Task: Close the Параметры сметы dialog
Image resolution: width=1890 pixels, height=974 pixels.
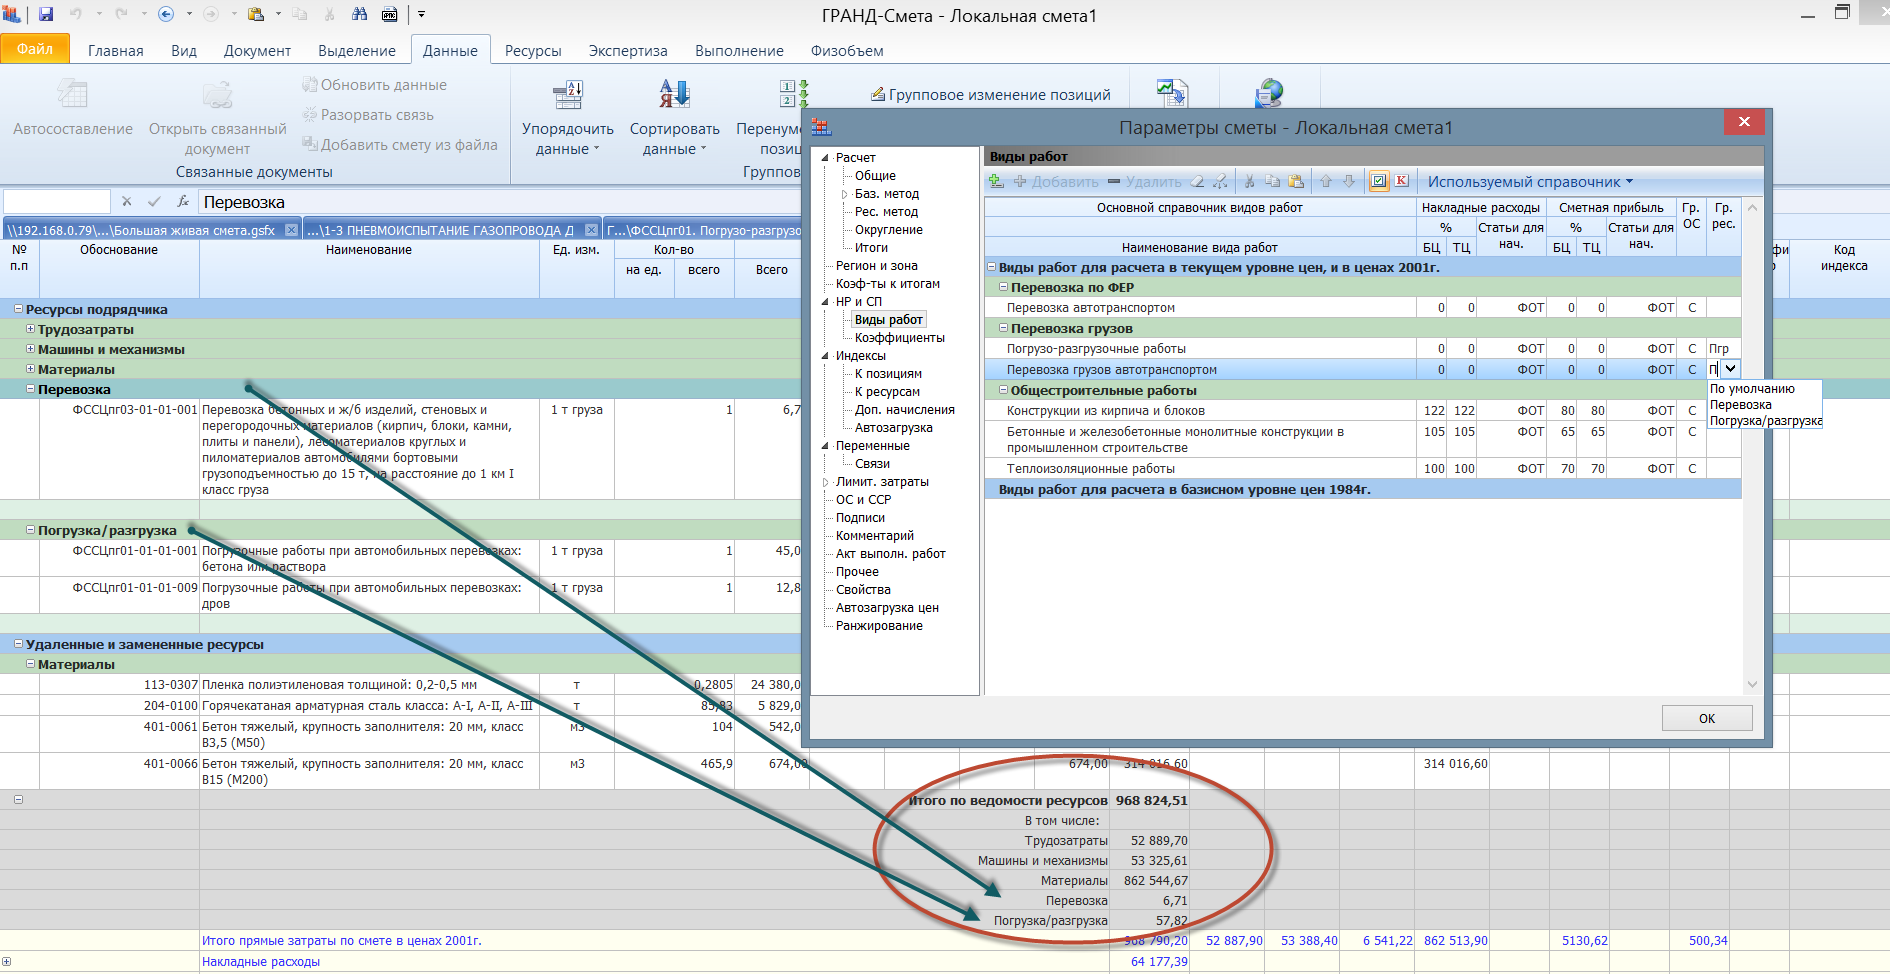Action: [1744, 121]
